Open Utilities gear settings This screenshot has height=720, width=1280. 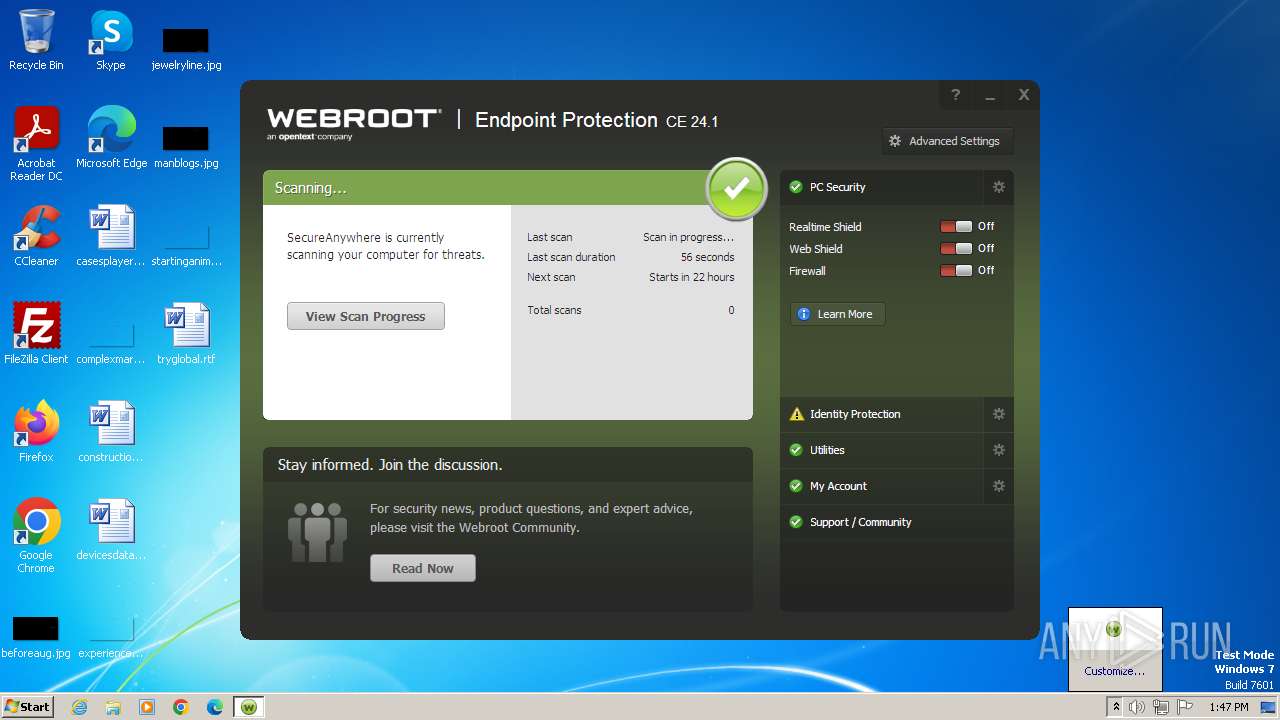(x=998, y=450)
